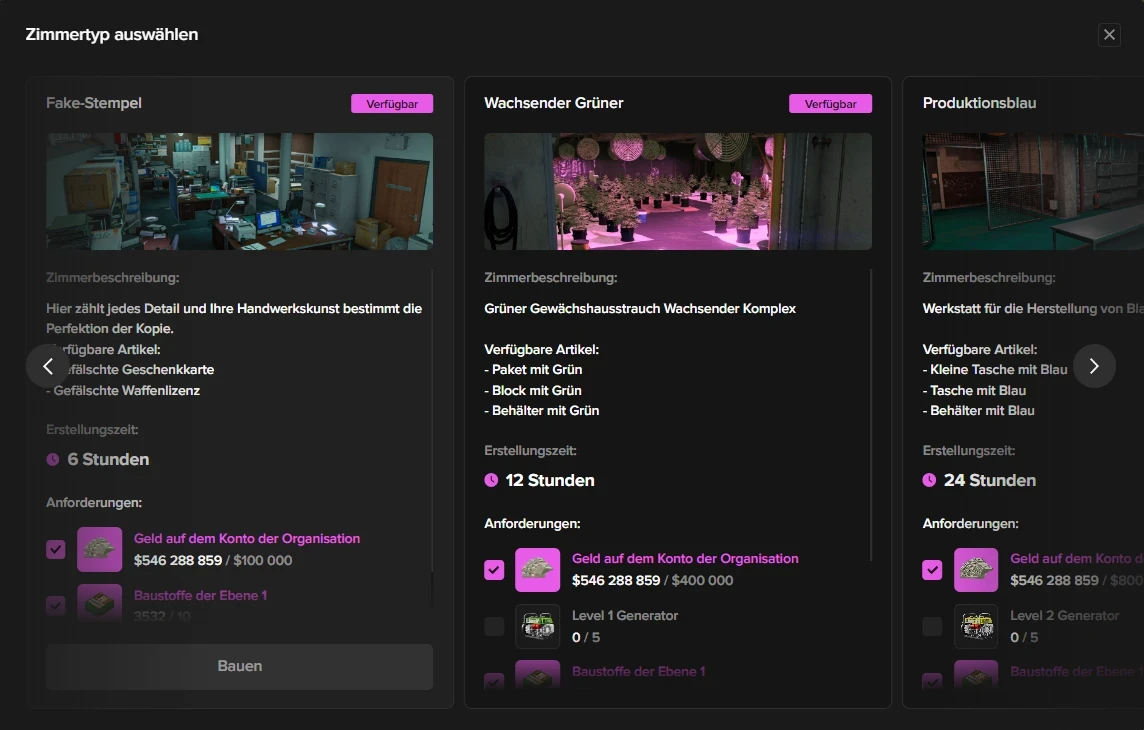The image size is (1144, 730).
Task: Toggle money checkbox in Wachsender Grüner card
Action: [494, 570]
